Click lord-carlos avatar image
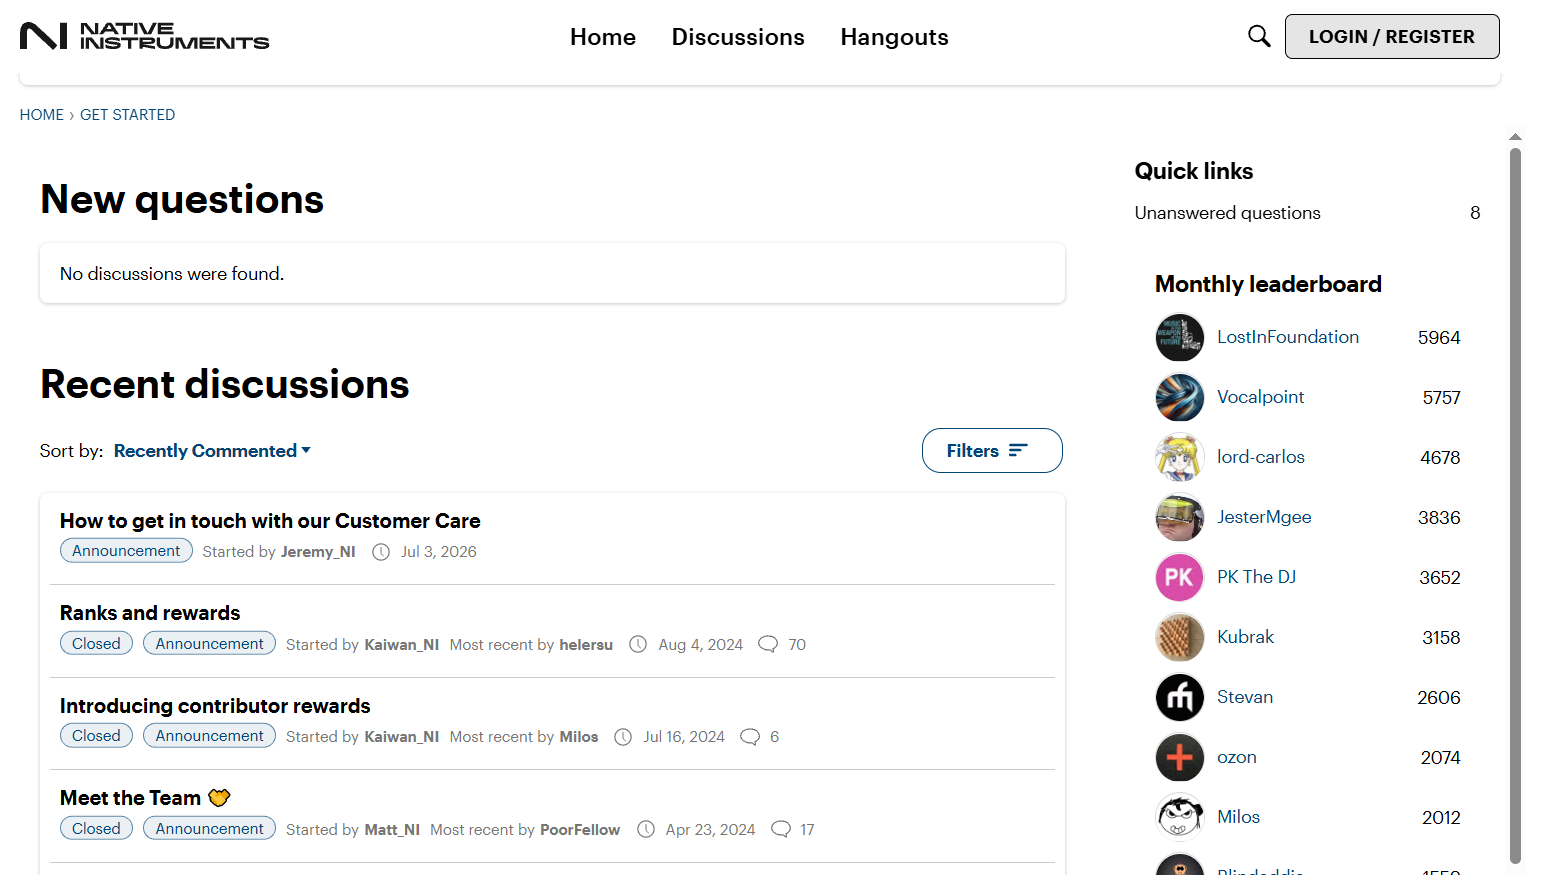1546x875 pixels. (1180, 458)
